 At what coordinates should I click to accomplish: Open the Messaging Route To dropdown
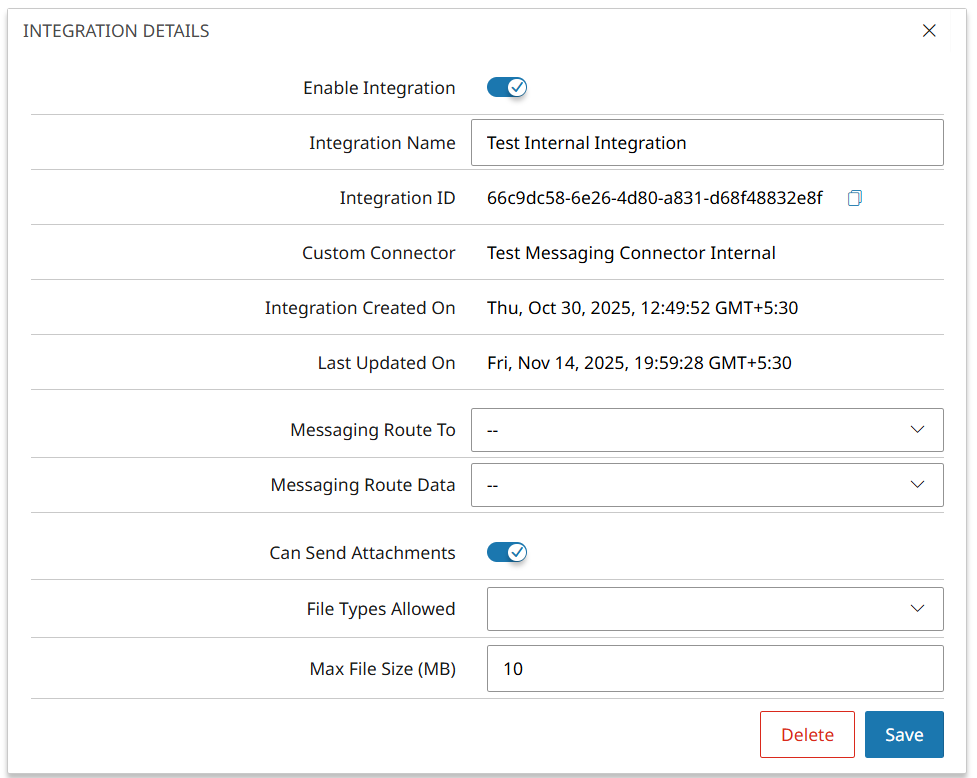tap(707, 430)
